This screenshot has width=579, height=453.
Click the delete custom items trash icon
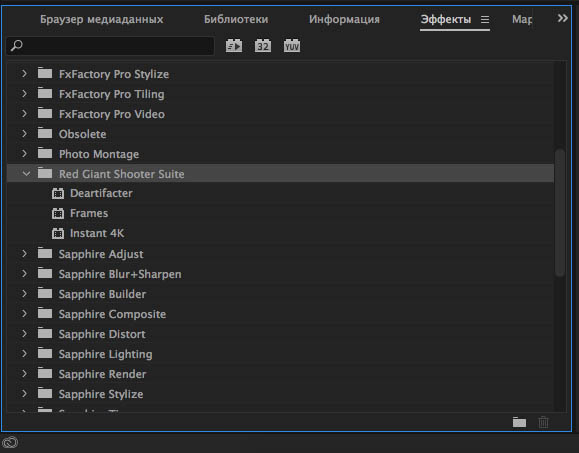pos(543,422)
